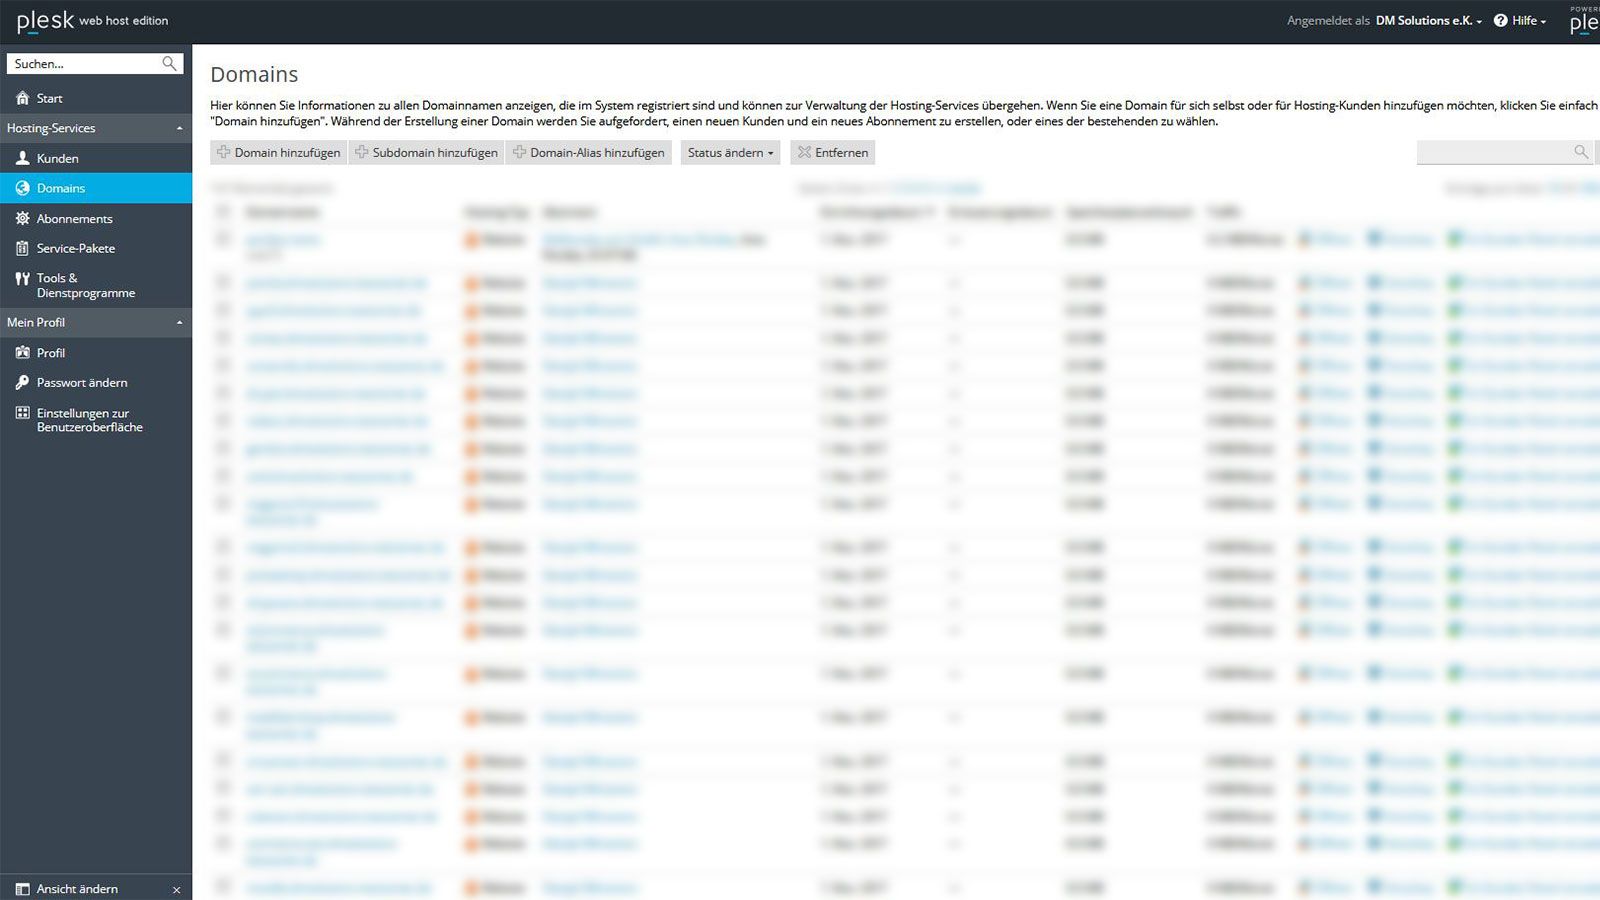This screenshot has width=1600, height=900.
Task: Open the Status ändern dropdown
Action: tap(729, 152)
